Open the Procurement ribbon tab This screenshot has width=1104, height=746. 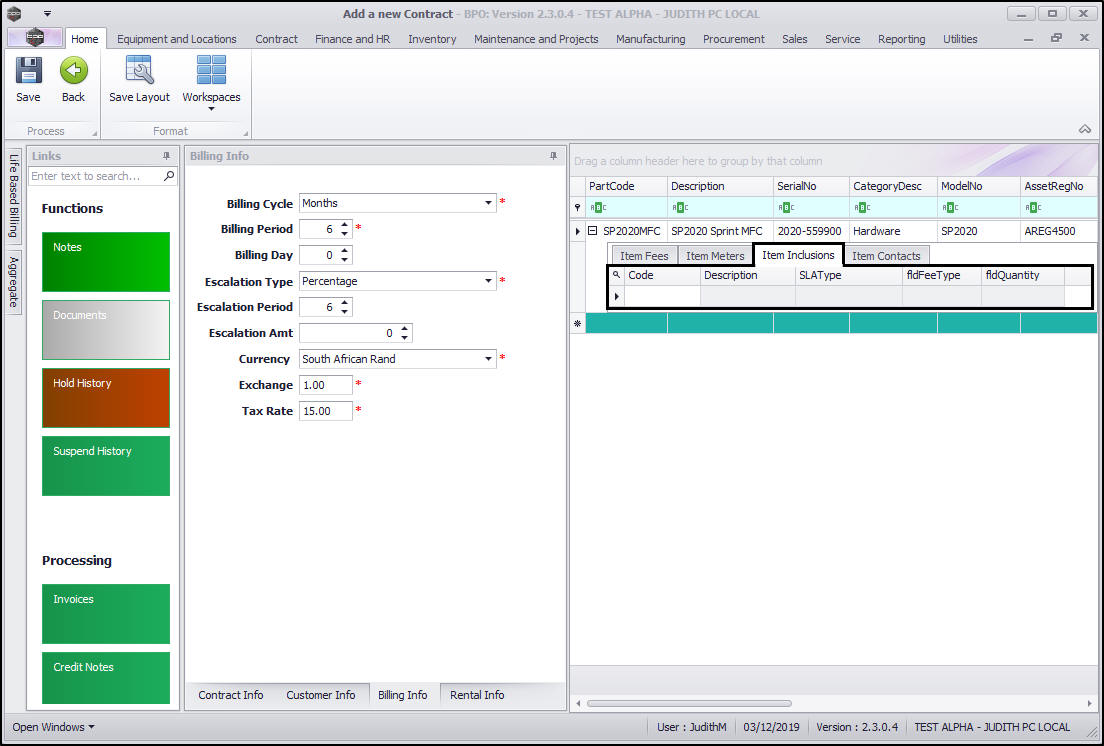pyautogui.click(x=733, y=39)
